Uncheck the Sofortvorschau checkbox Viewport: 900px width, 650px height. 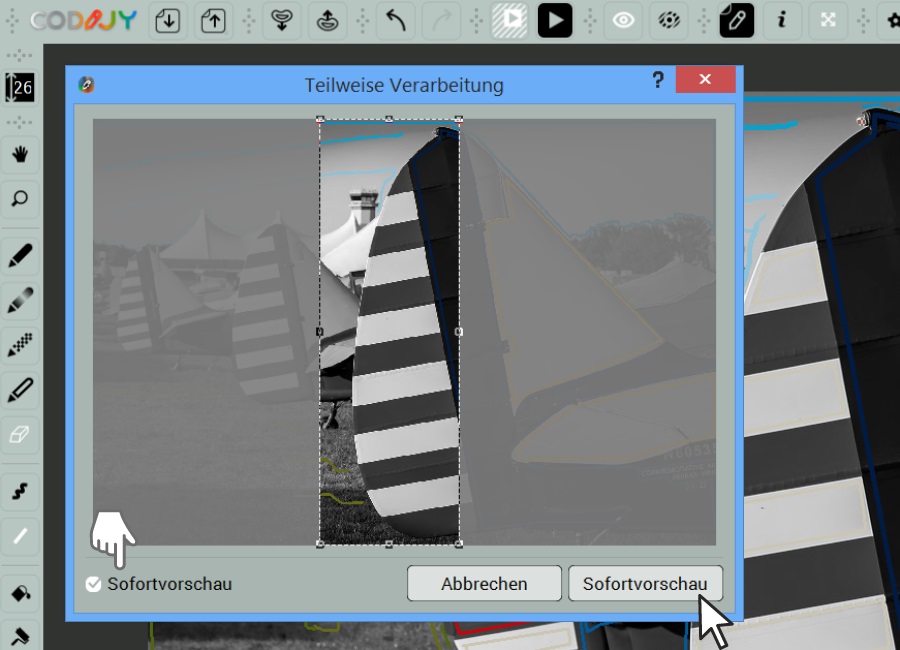tap(94, 584)
